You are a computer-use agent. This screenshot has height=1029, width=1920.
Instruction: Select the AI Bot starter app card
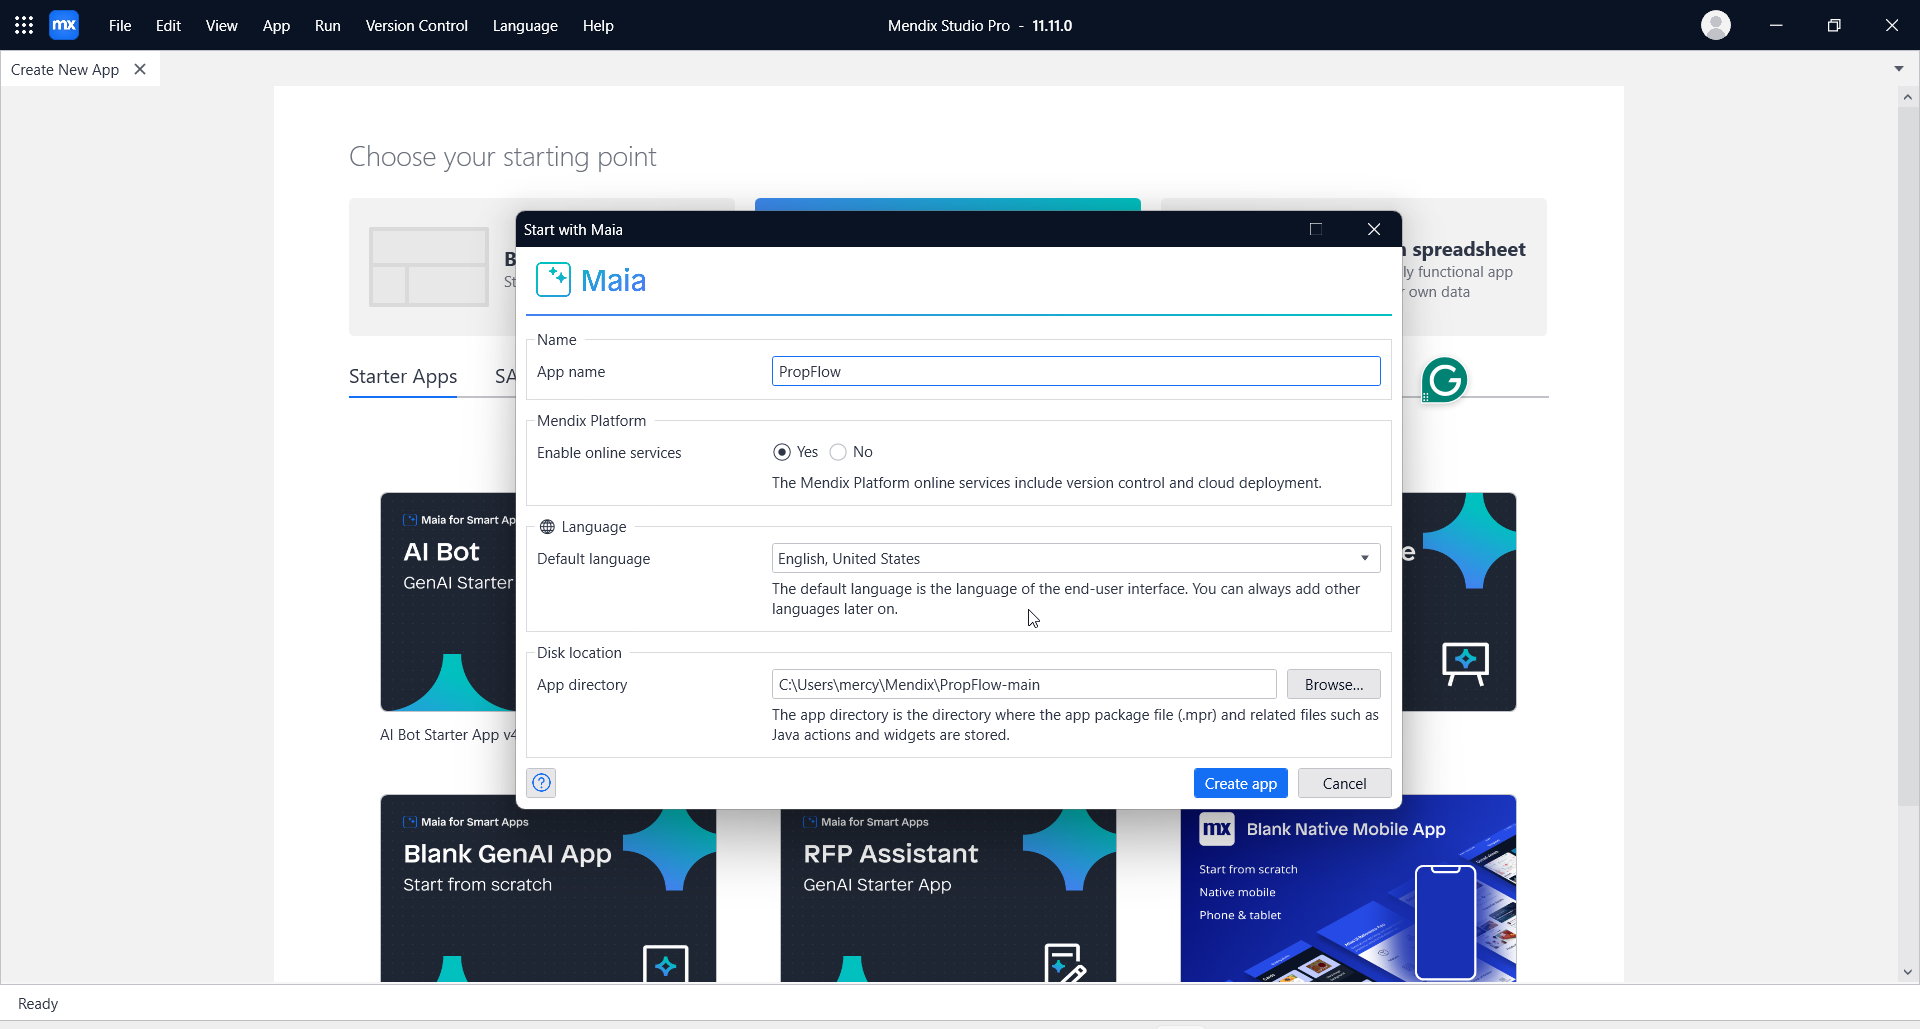point(448,601)
